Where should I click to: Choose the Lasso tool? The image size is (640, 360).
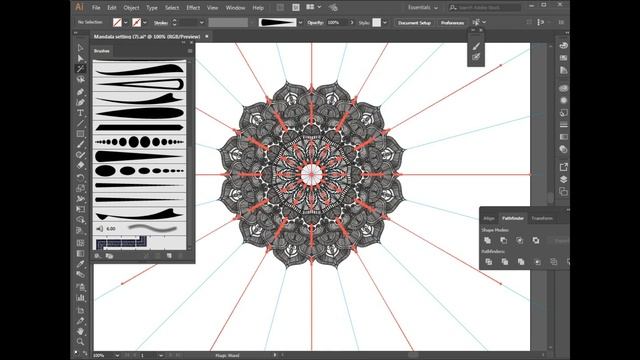80,80
